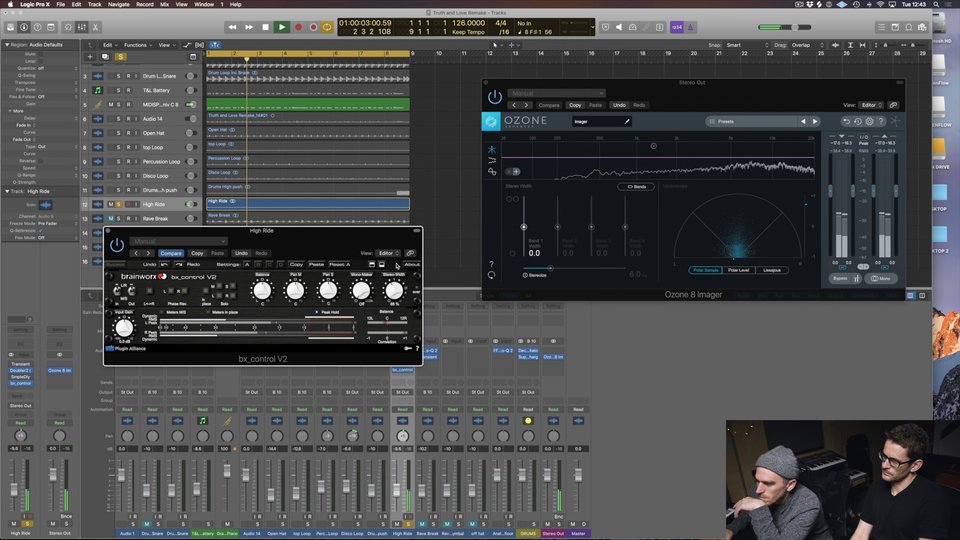
Task: Toggle the Inspector button in the control bar
Action: [x=24, y=27]
